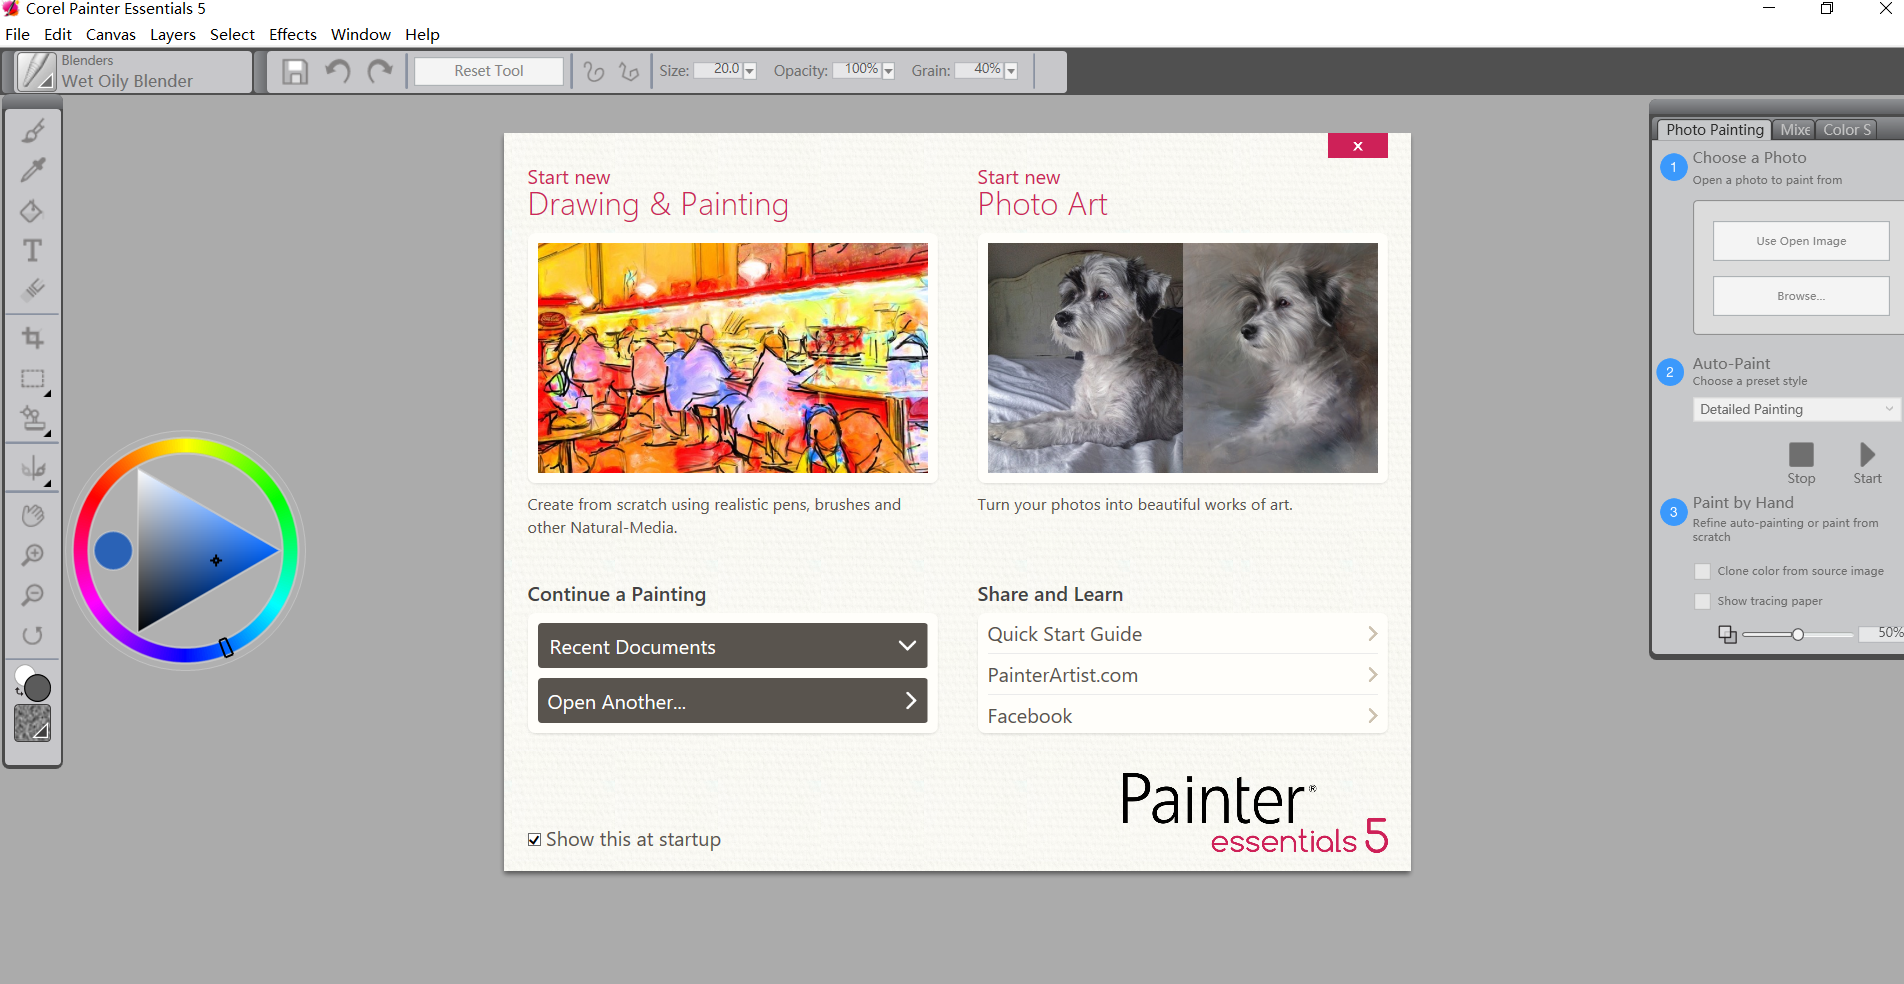Image resolution: width=1904 pixels, height=984 pixels.
Task: Click the freehand strokes icon
Action: [x=594, y=72]
